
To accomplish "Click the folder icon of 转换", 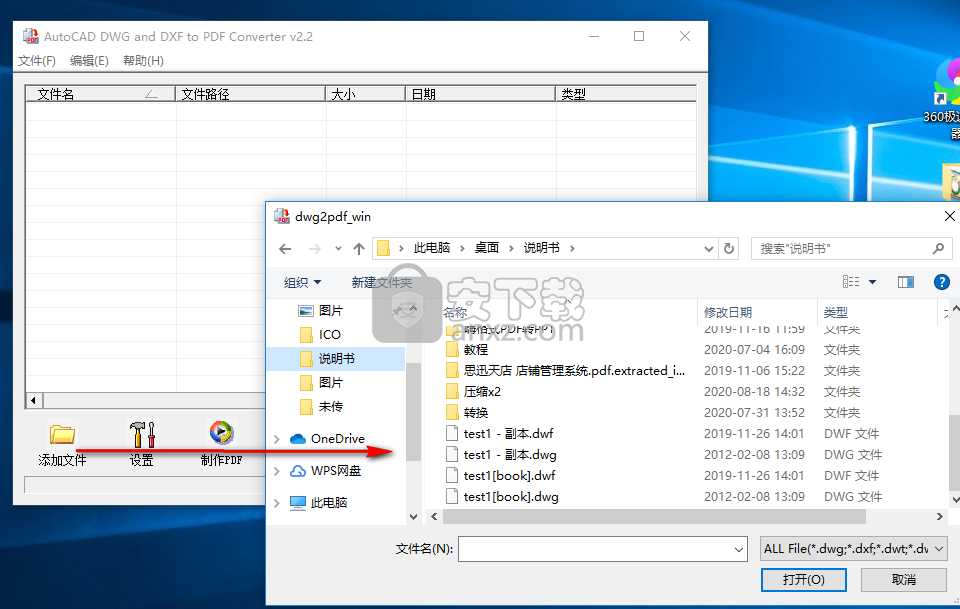I will click(x=452, y=413).
